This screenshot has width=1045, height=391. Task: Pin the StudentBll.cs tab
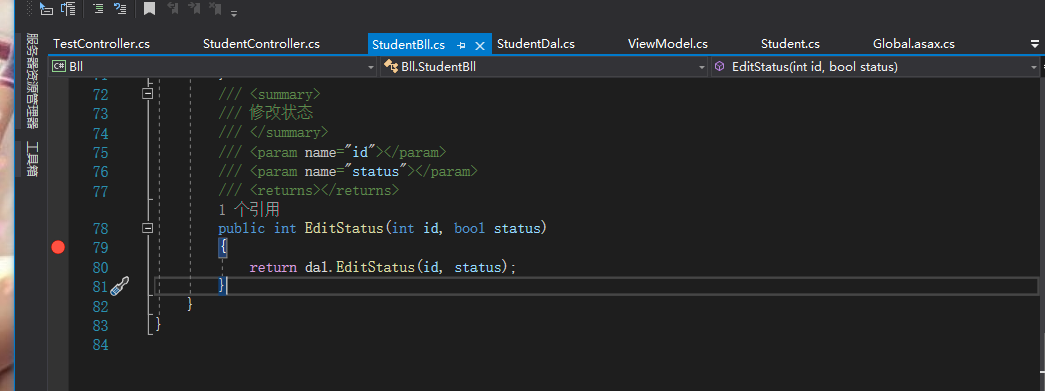coord(461,45)
